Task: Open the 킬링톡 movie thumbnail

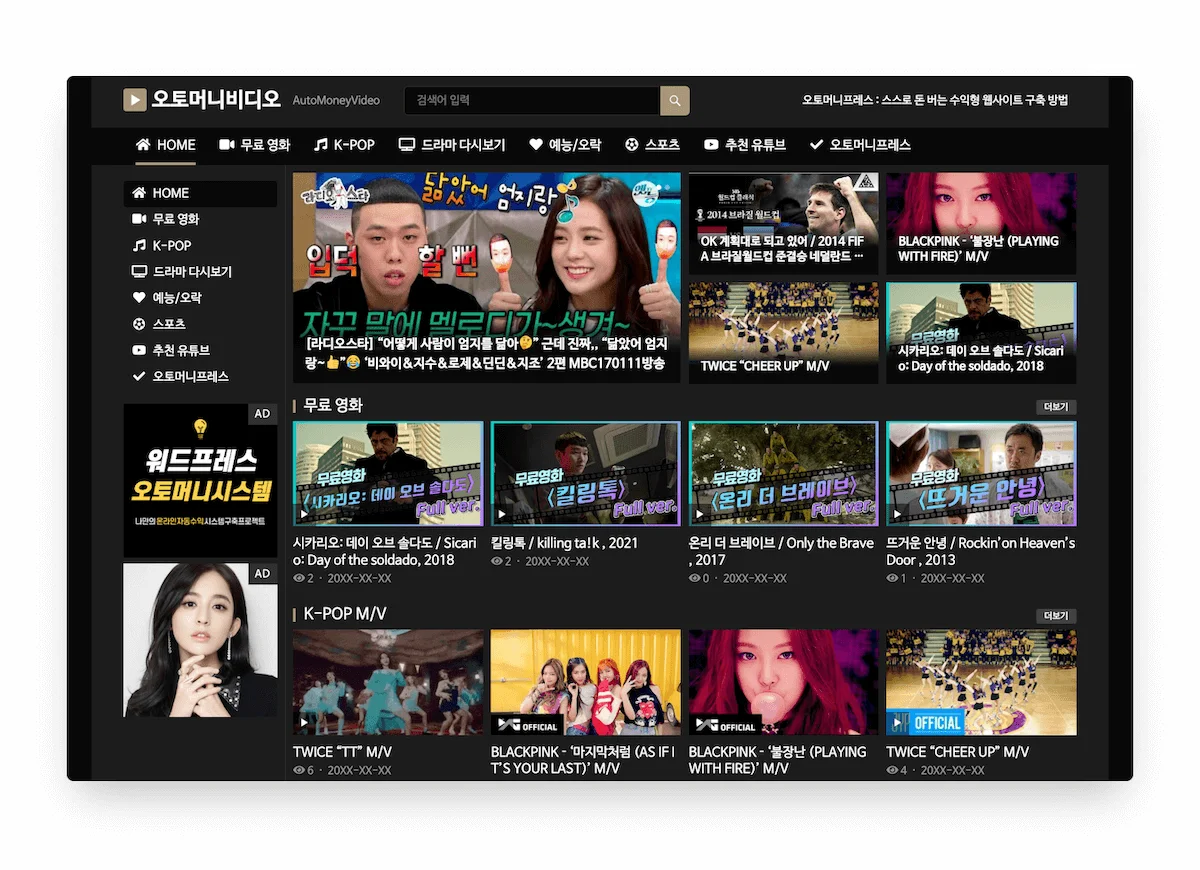Action: click(x=586, y=474)
